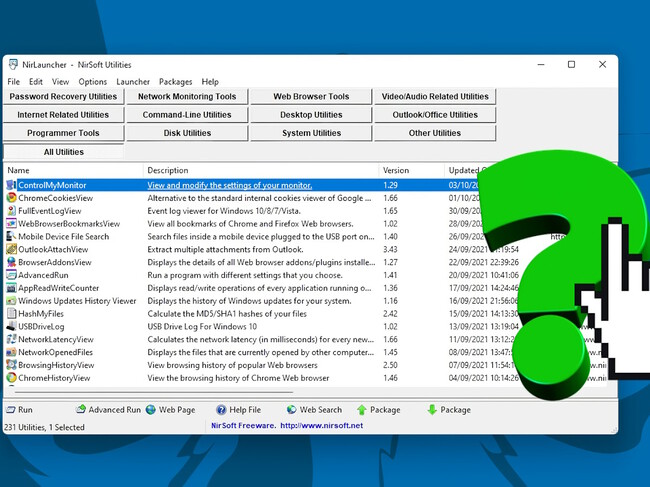Click the USBDriveLog icon

tap(11, 327)
